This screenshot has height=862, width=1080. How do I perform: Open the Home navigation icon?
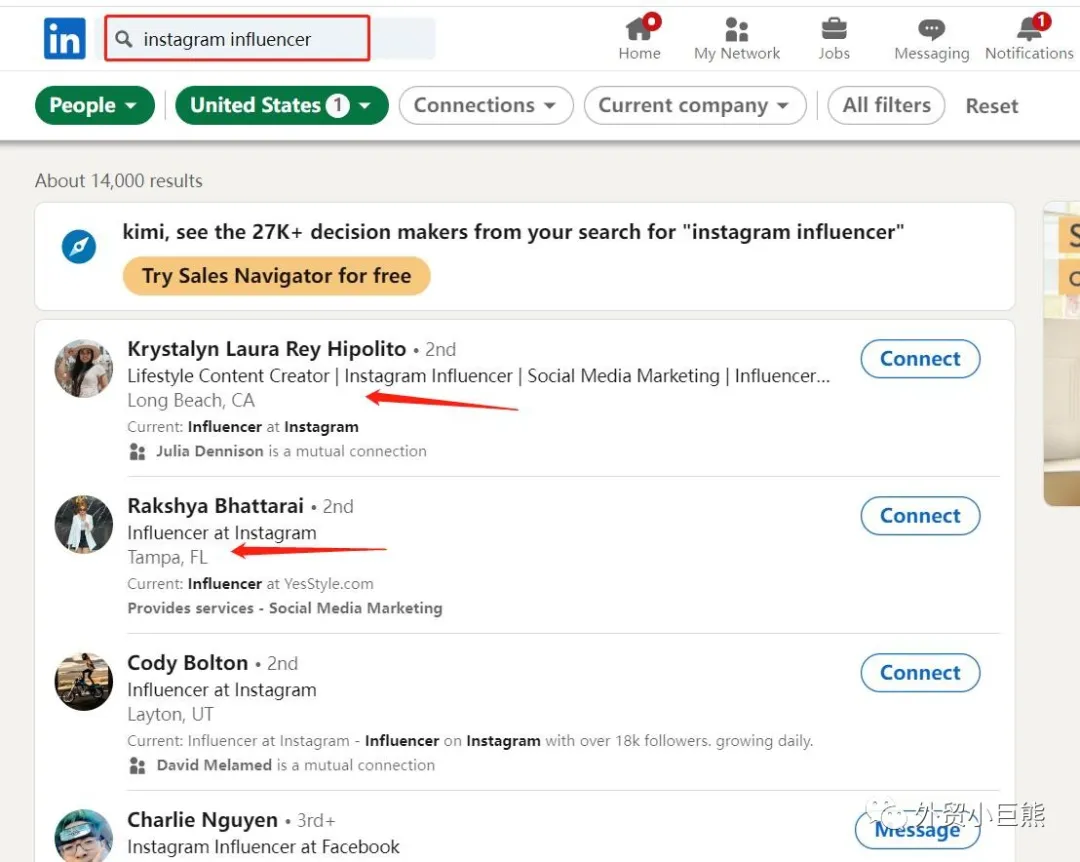coord(639,29)
